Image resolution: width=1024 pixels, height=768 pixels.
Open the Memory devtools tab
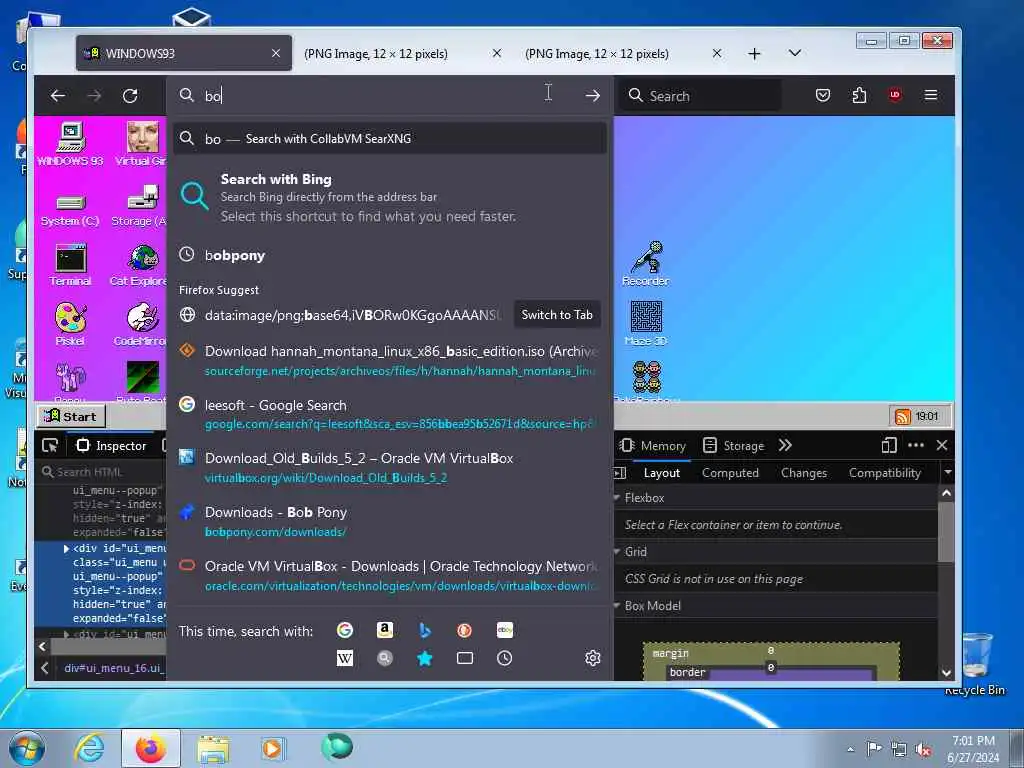pos(653,445)
